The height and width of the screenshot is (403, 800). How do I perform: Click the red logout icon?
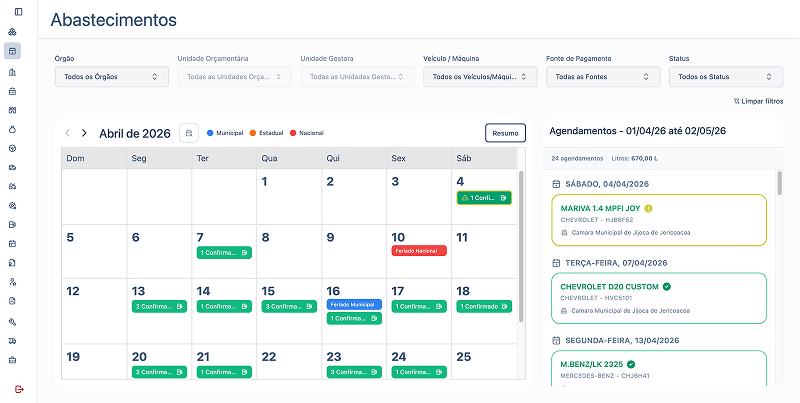(19, 390)
